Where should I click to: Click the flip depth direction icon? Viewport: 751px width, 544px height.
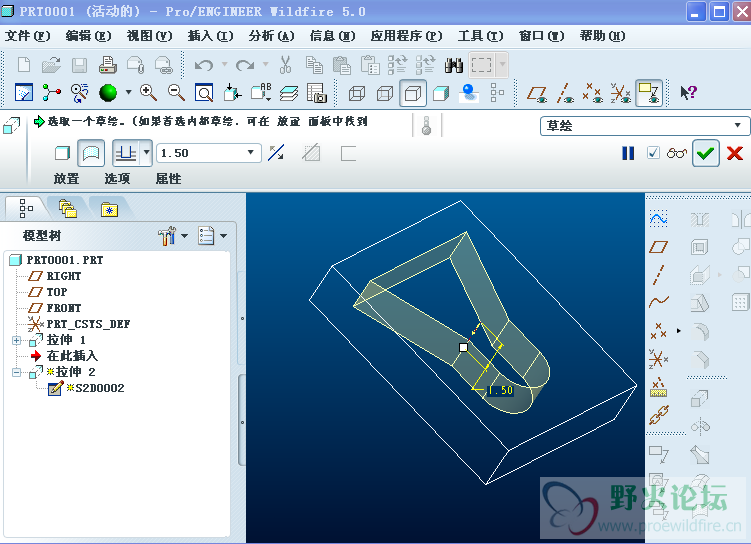[x=276, y=153]
